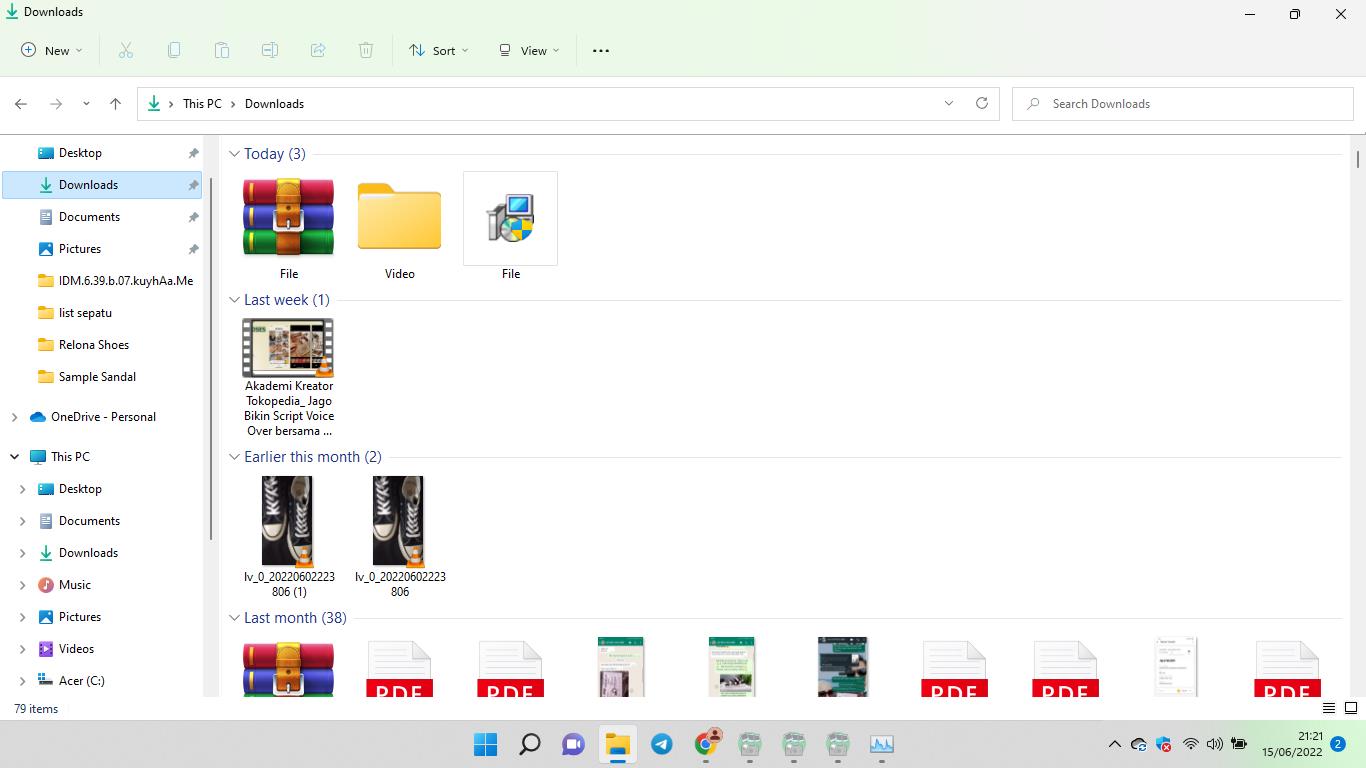Switch to thumbnail view icon in status bar

1351,708
